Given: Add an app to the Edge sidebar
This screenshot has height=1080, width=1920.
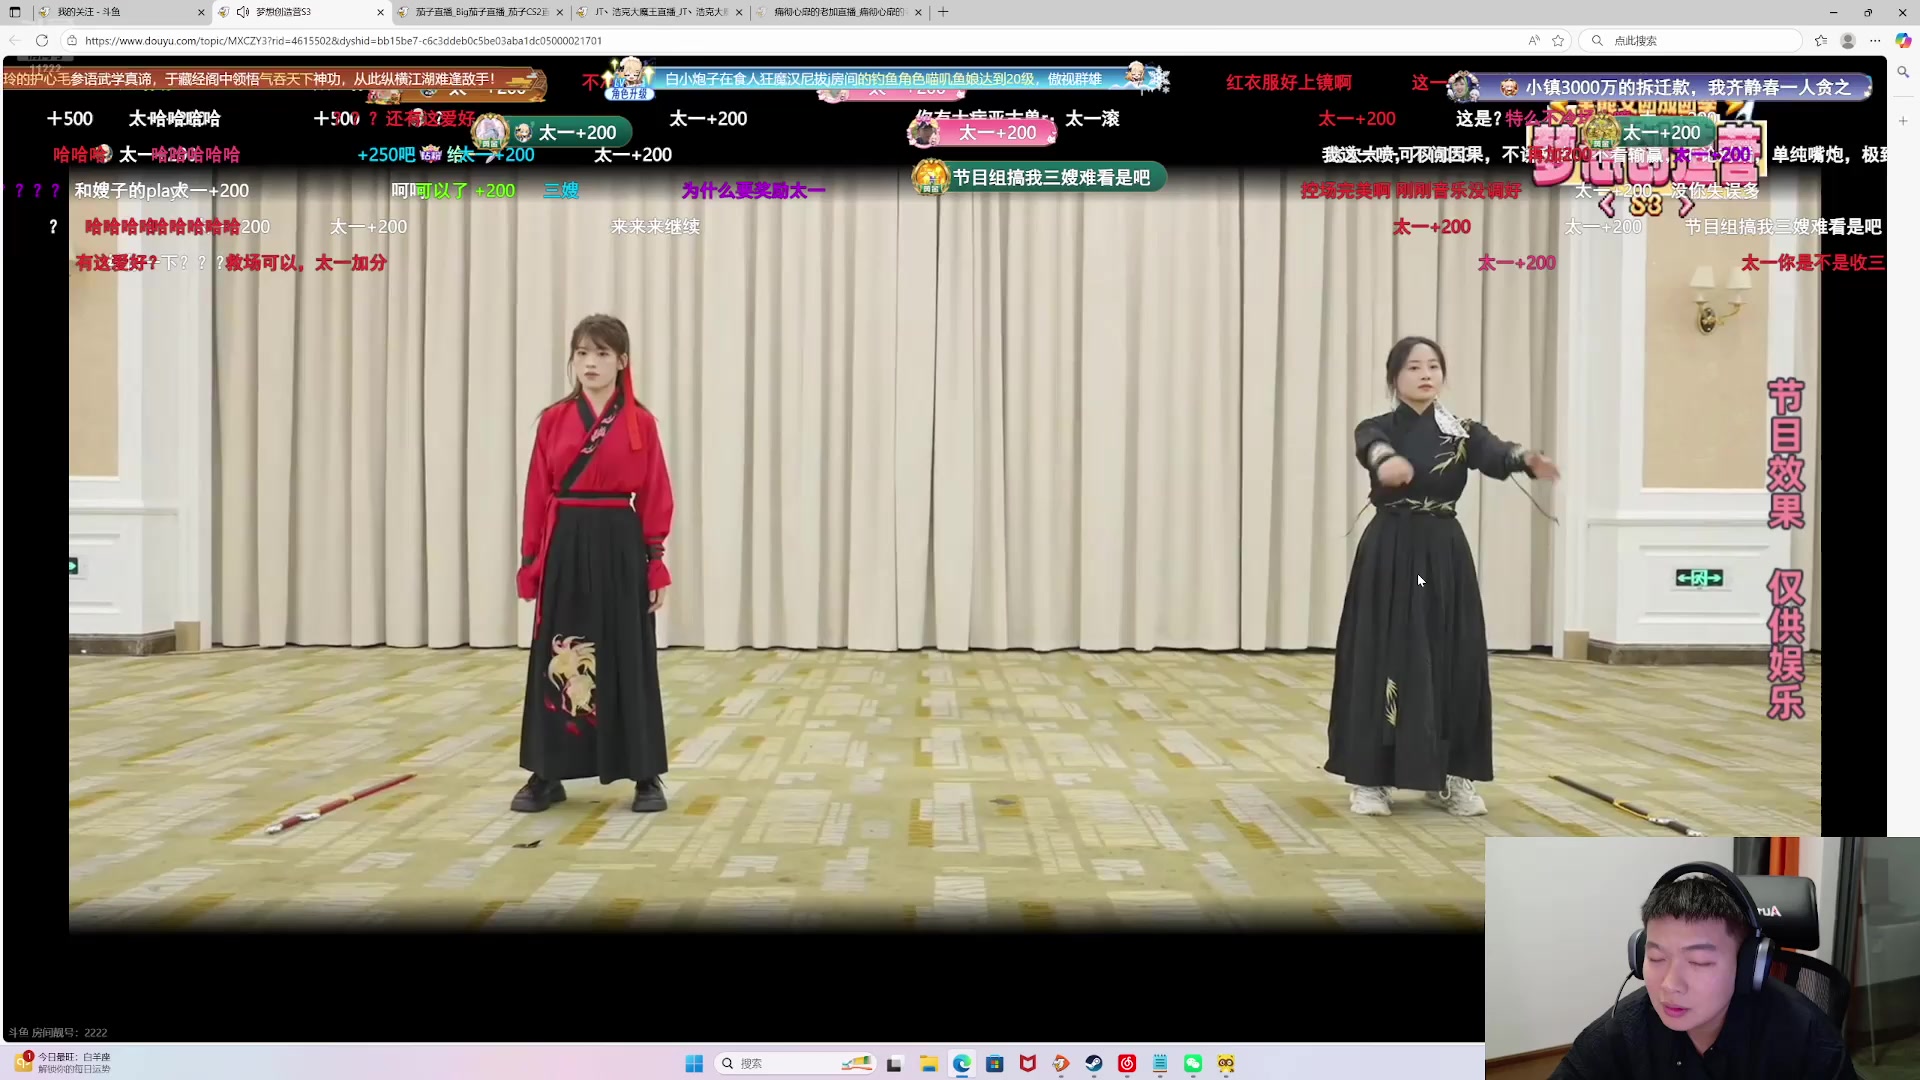Looking at the screenshot, I should pyautogui.click(x=1903, y=120).
